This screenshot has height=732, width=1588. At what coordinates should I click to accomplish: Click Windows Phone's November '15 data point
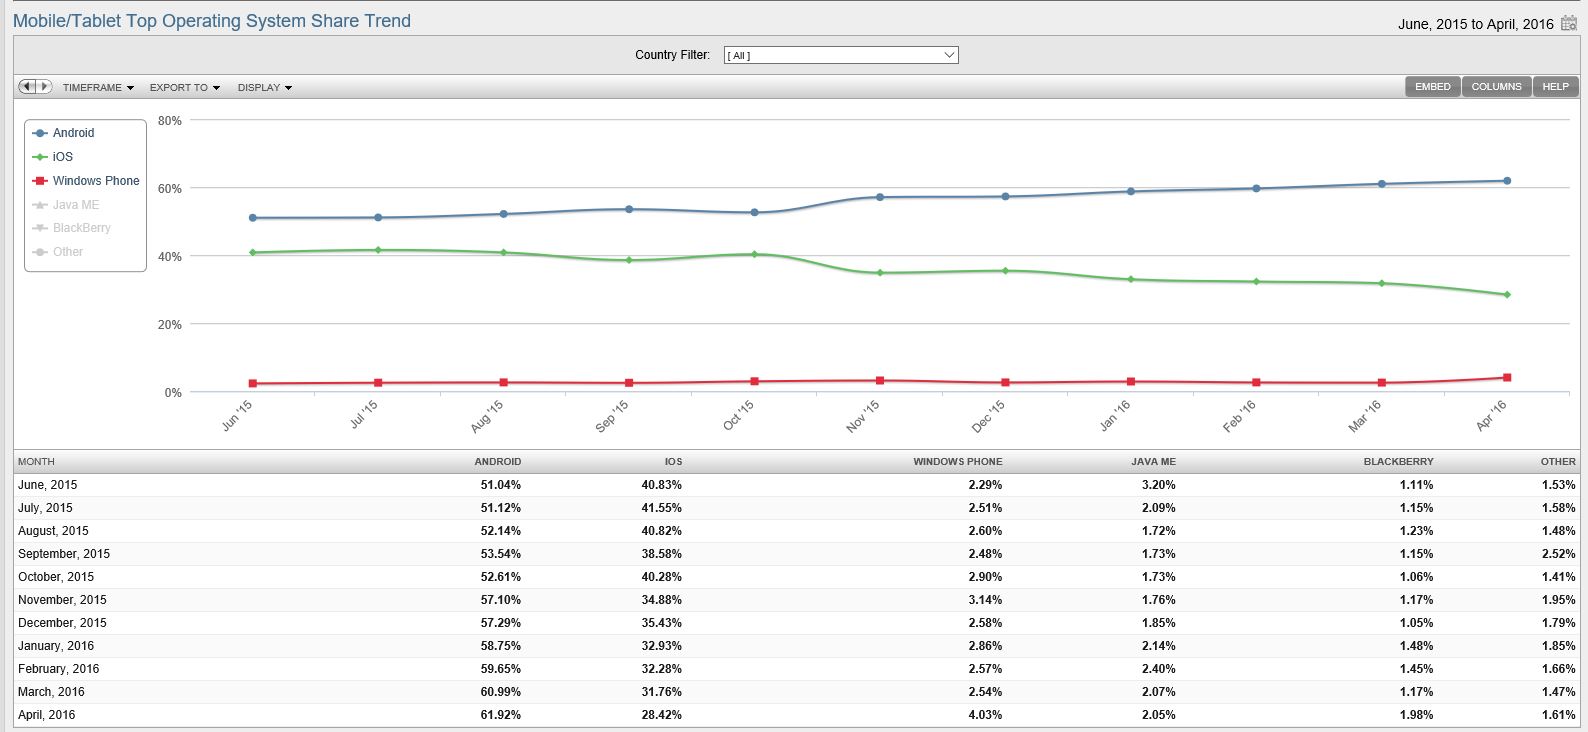pos(880,381)
